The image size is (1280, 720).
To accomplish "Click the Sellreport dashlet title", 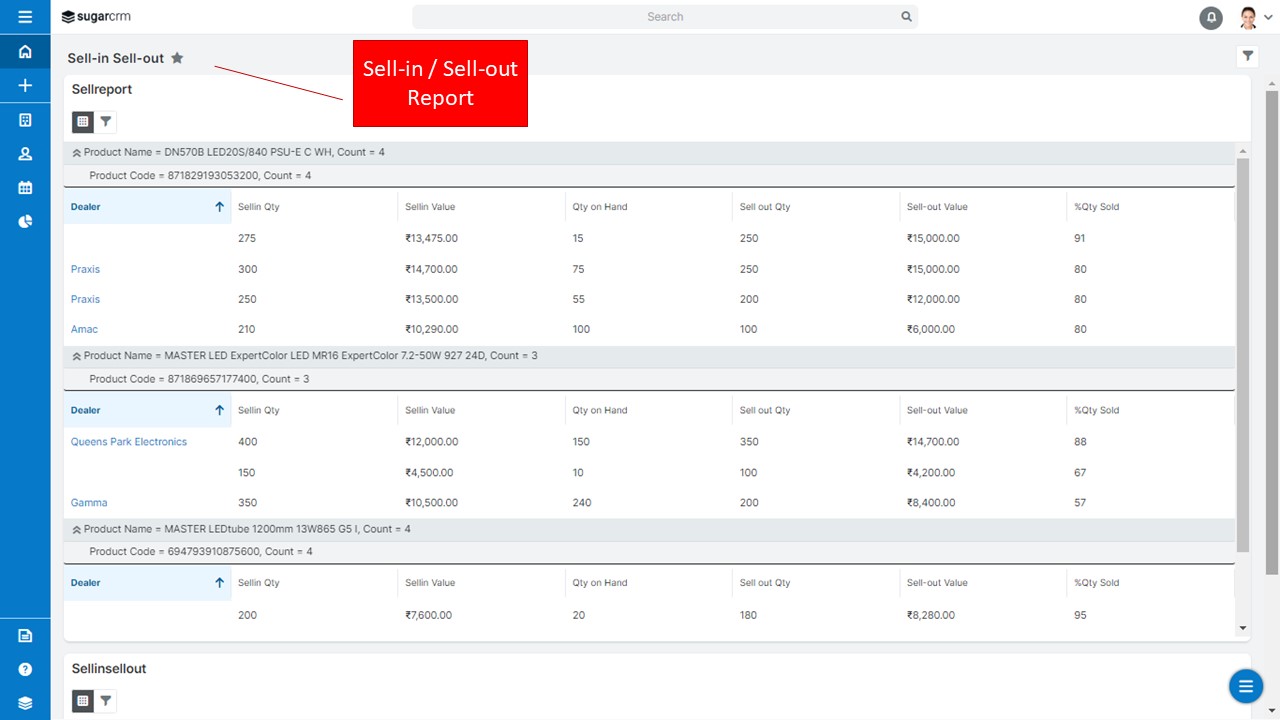I will [x=102, y=89].
